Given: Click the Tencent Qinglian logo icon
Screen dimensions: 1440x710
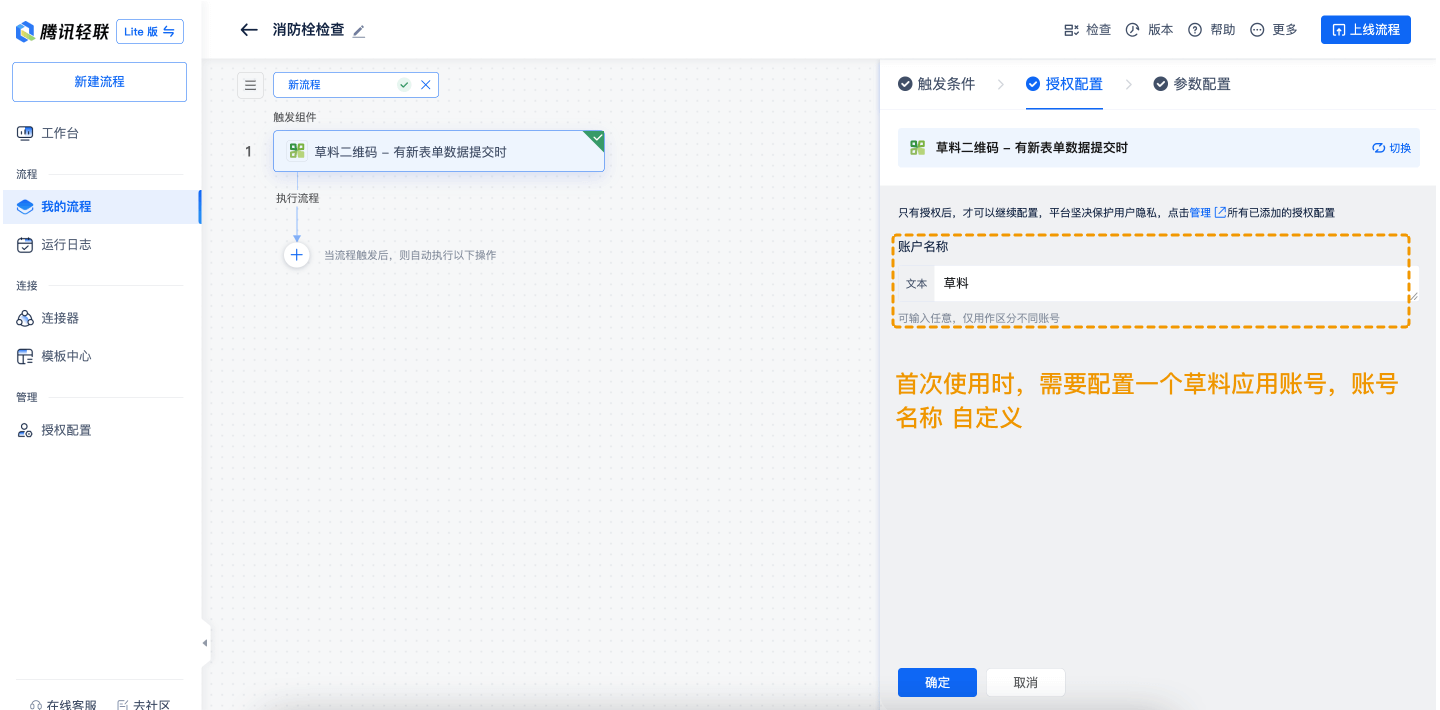Looking at the screenshot, I should point(25,32).
